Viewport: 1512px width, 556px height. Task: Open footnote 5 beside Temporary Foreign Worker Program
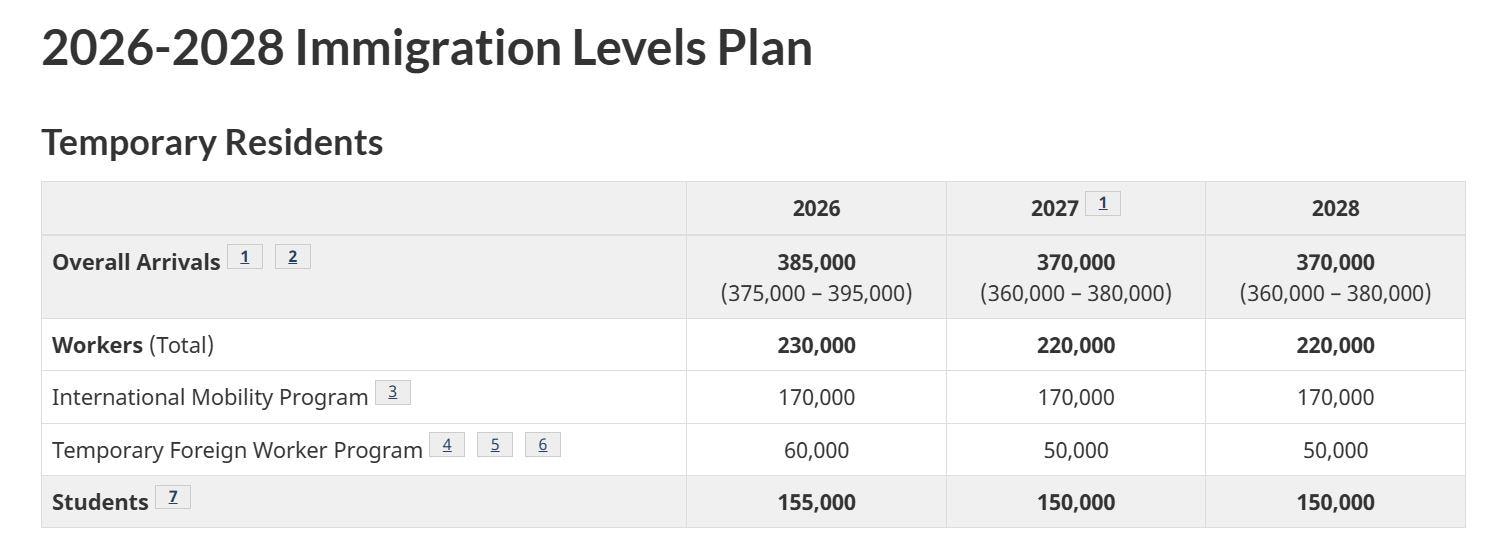tap(494, 445)
